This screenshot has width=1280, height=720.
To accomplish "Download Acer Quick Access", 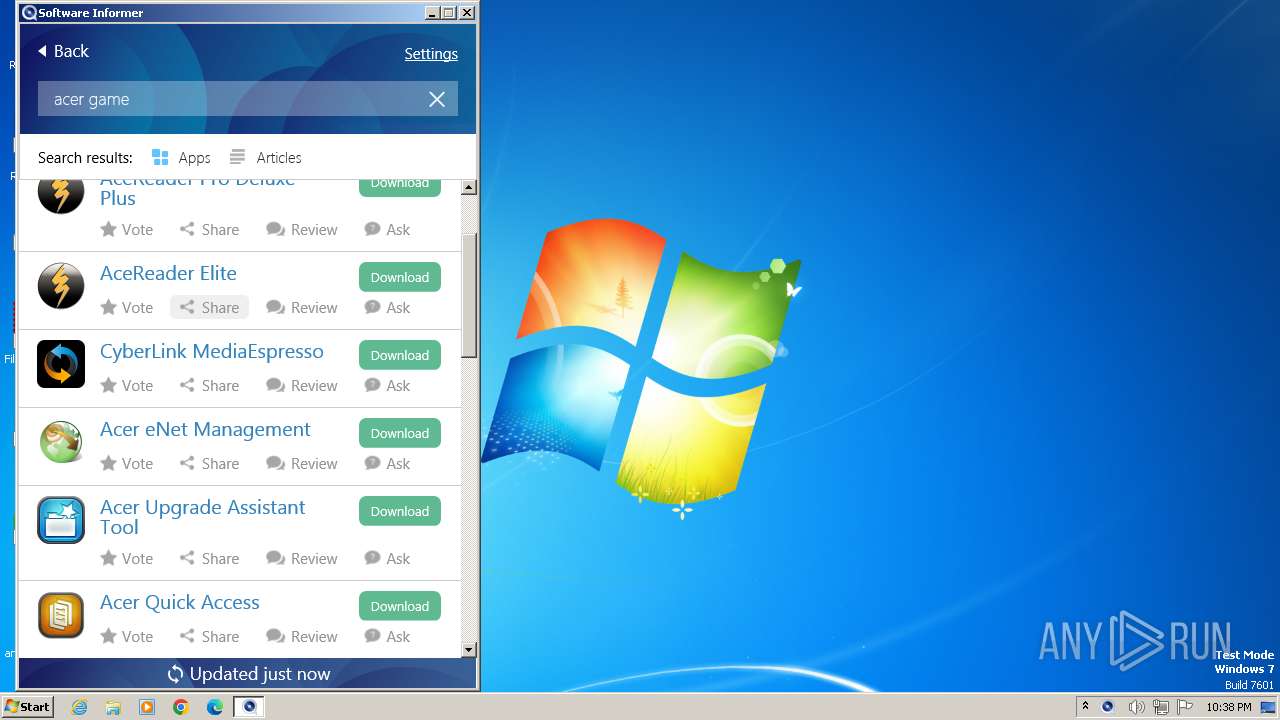I will [x=400, y=606].
